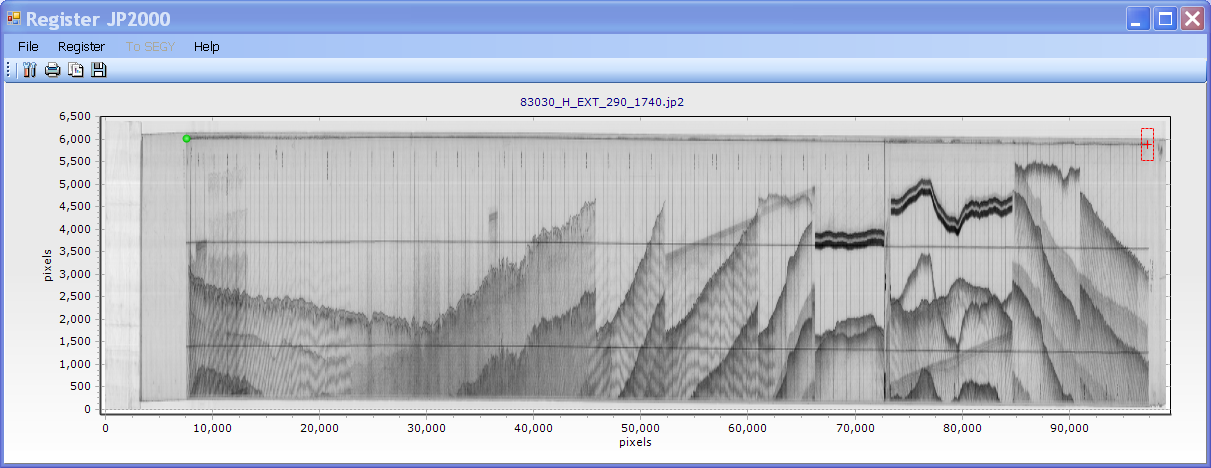Click the x-axis value 90,000
This screenshot has width=1211, height=468.
pyautogui.click(x=1070, y=427)
